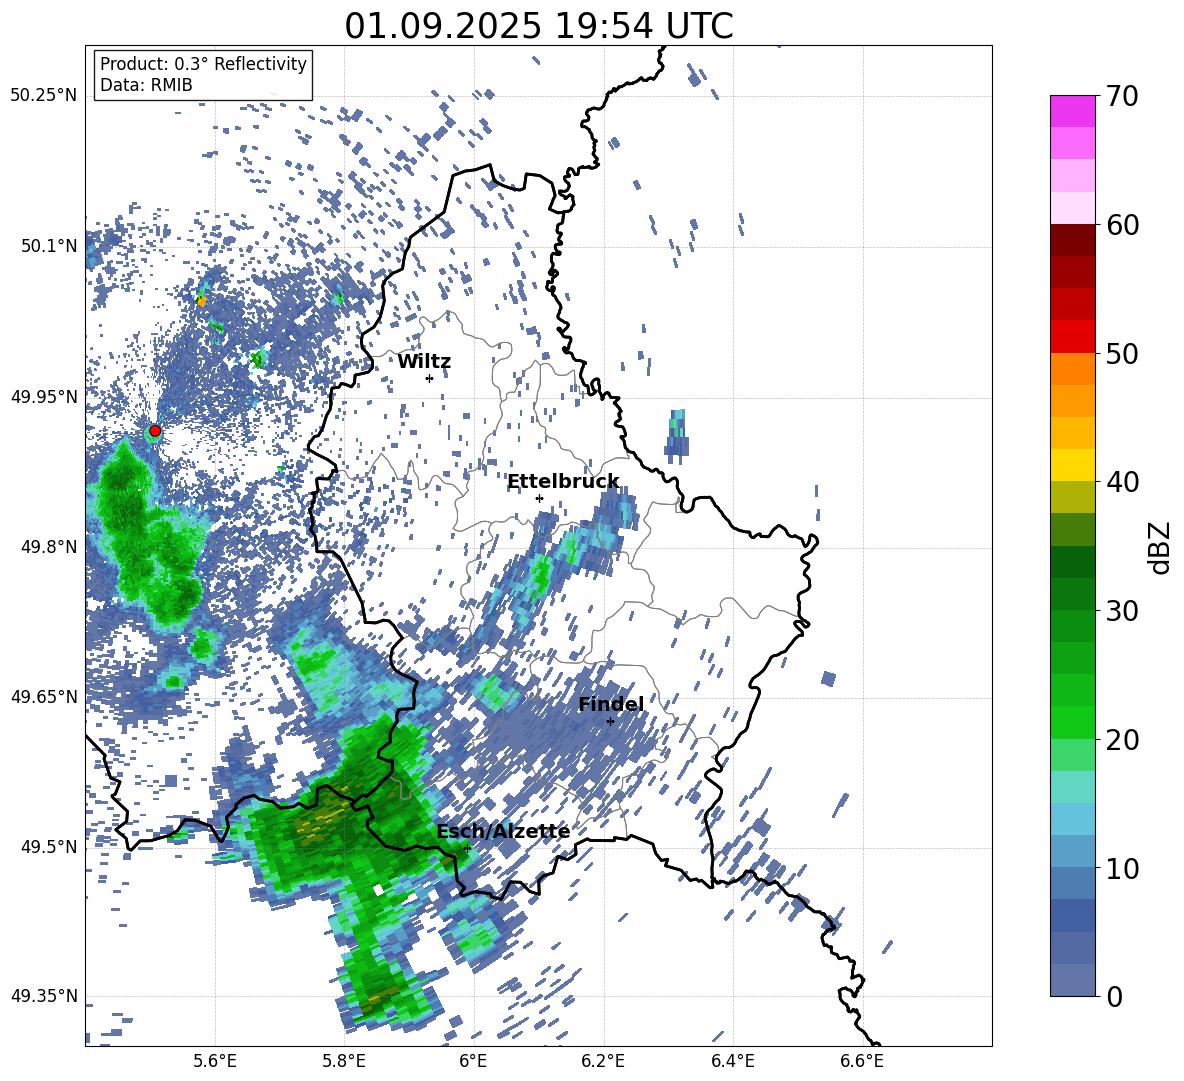
Task: Click the dBZ colorbar axis label
Action: click(1161, 547)
